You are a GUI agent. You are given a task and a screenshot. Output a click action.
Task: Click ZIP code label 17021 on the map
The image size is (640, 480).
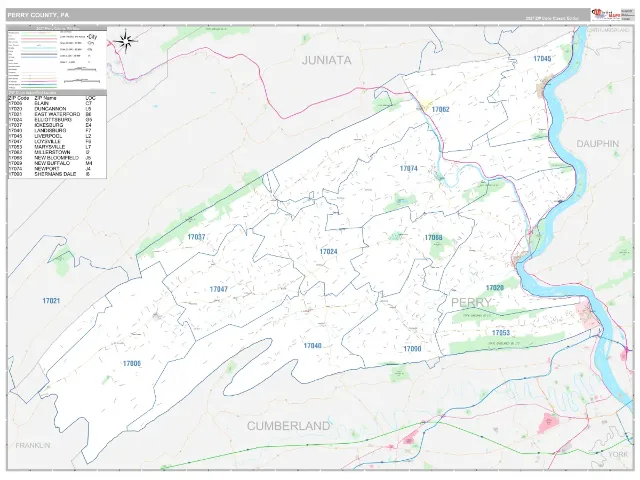pos(51,301)
